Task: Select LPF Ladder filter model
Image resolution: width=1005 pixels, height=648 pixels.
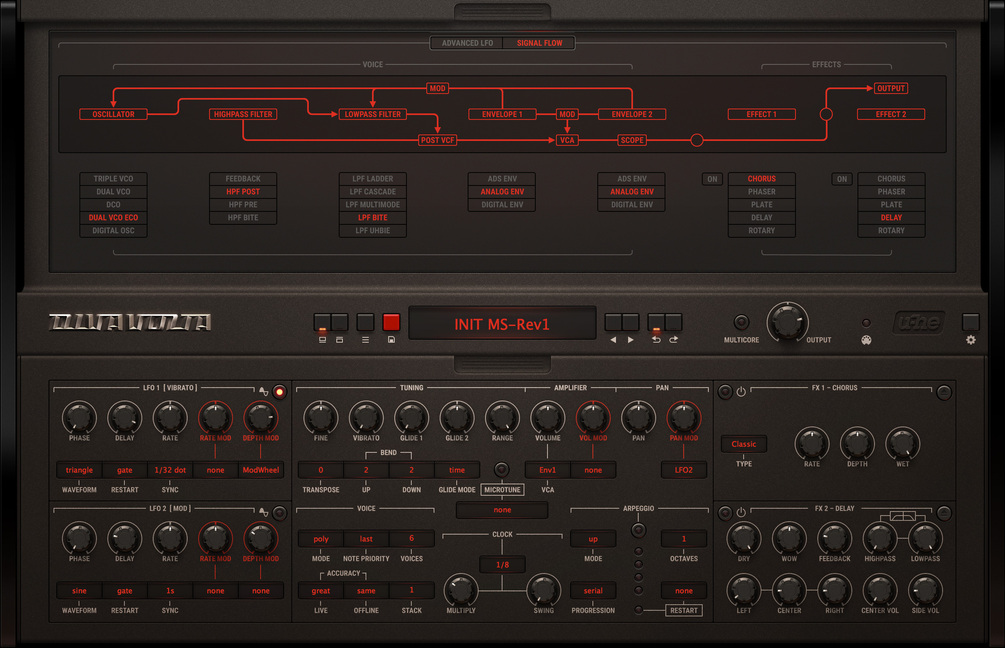Action: 372,179
